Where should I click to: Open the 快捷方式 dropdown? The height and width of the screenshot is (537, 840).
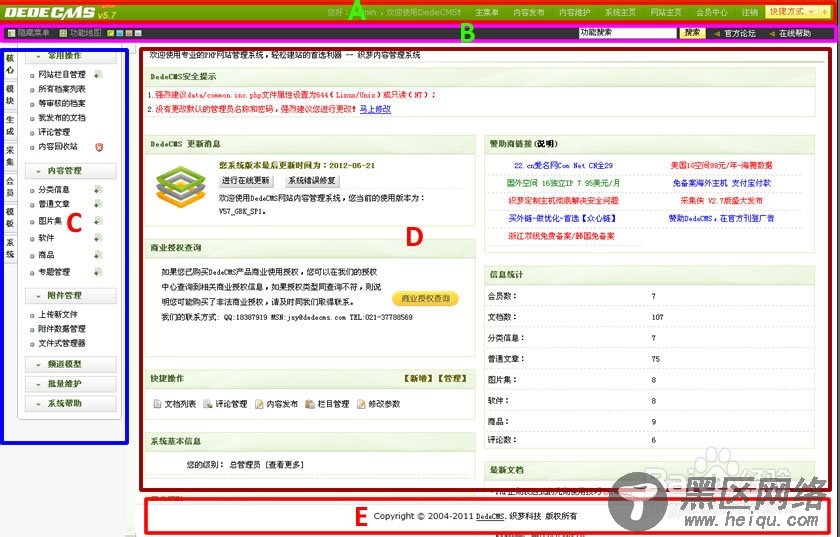792,11
